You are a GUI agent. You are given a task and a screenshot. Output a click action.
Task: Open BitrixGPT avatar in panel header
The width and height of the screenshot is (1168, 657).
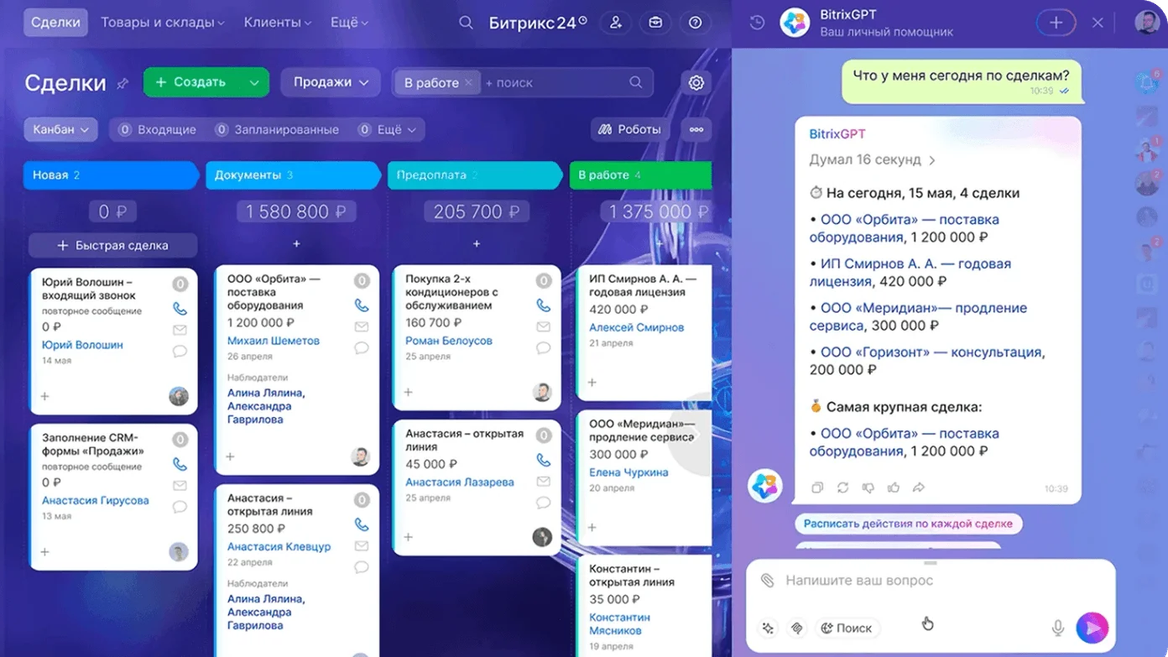point(795,22)
